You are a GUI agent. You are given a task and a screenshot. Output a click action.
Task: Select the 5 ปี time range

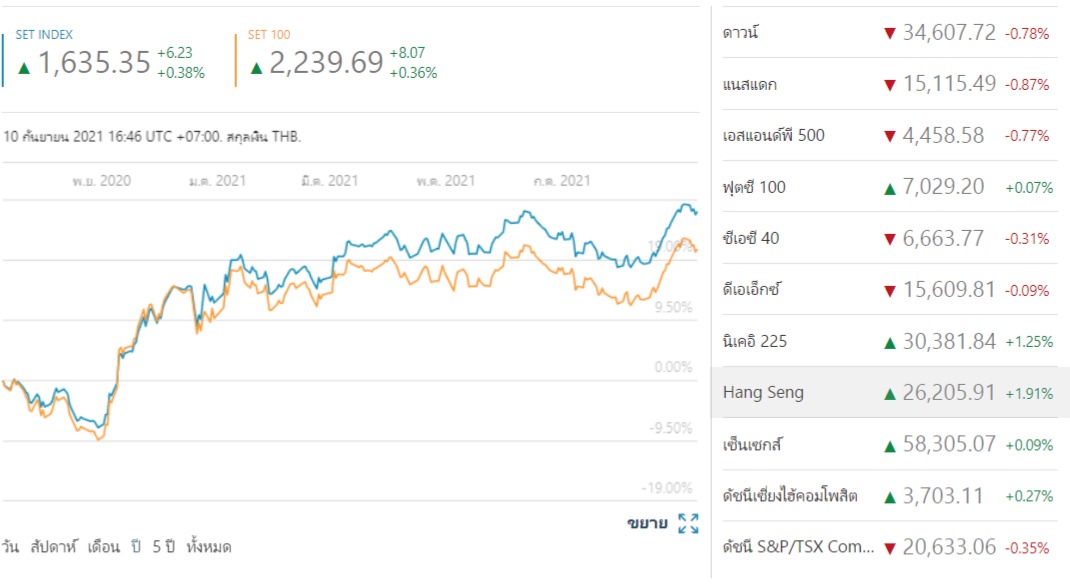pyautogui.click(x=163, y=547)
